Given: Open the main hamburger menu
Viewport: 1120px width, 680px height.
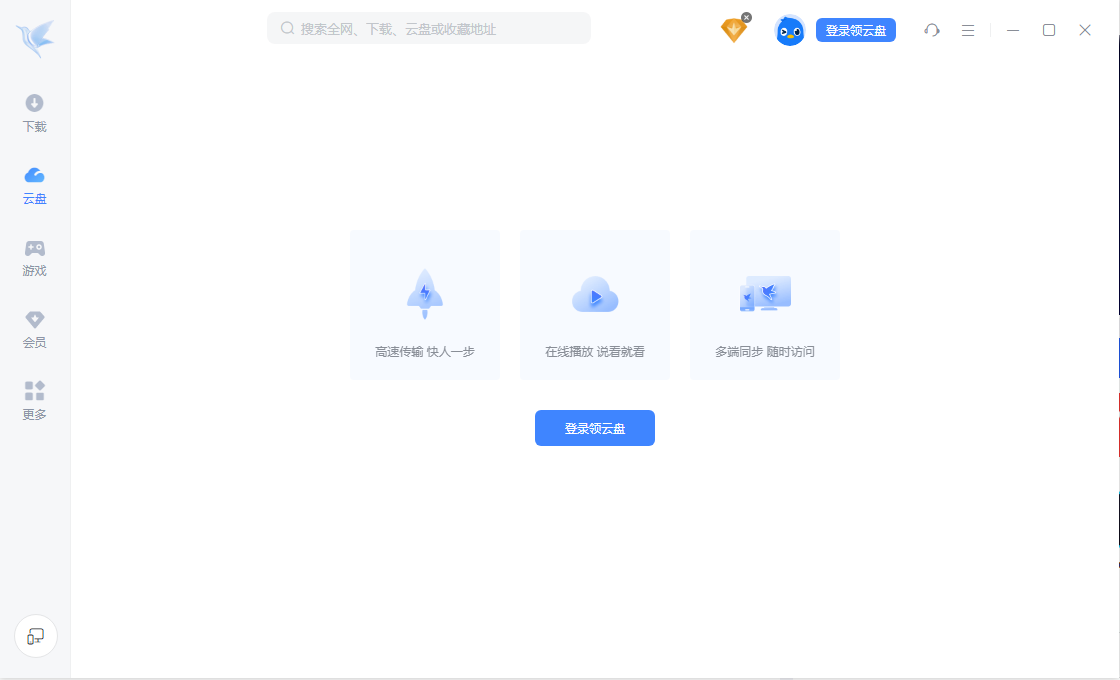Looking at the screenshot, I should 968,30.
